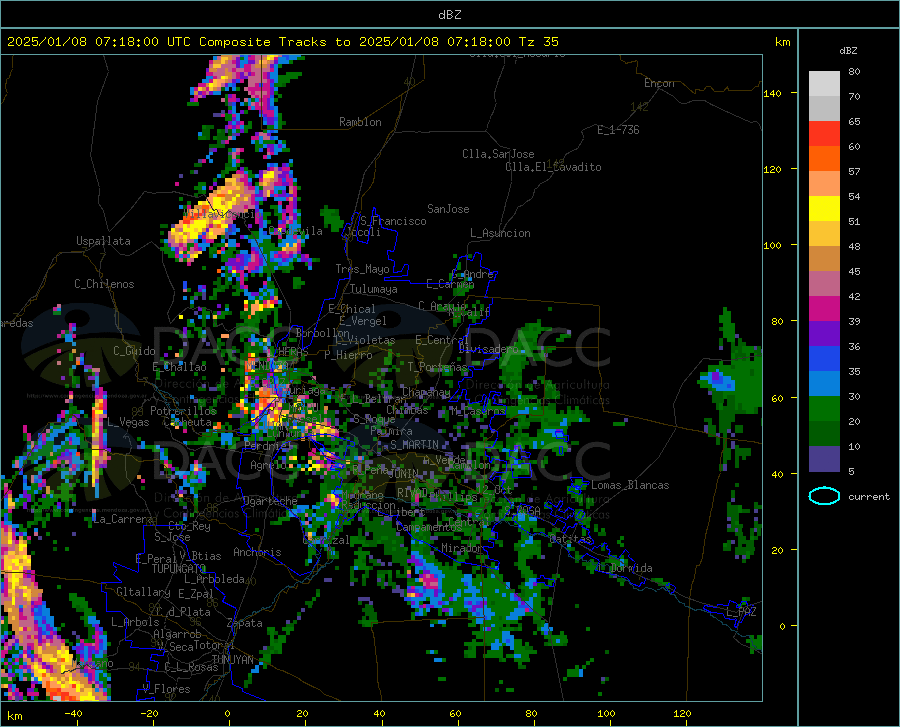Click the 'Divisadero' map label
Viewport: 900px width, 727px height.
point(488,349)
